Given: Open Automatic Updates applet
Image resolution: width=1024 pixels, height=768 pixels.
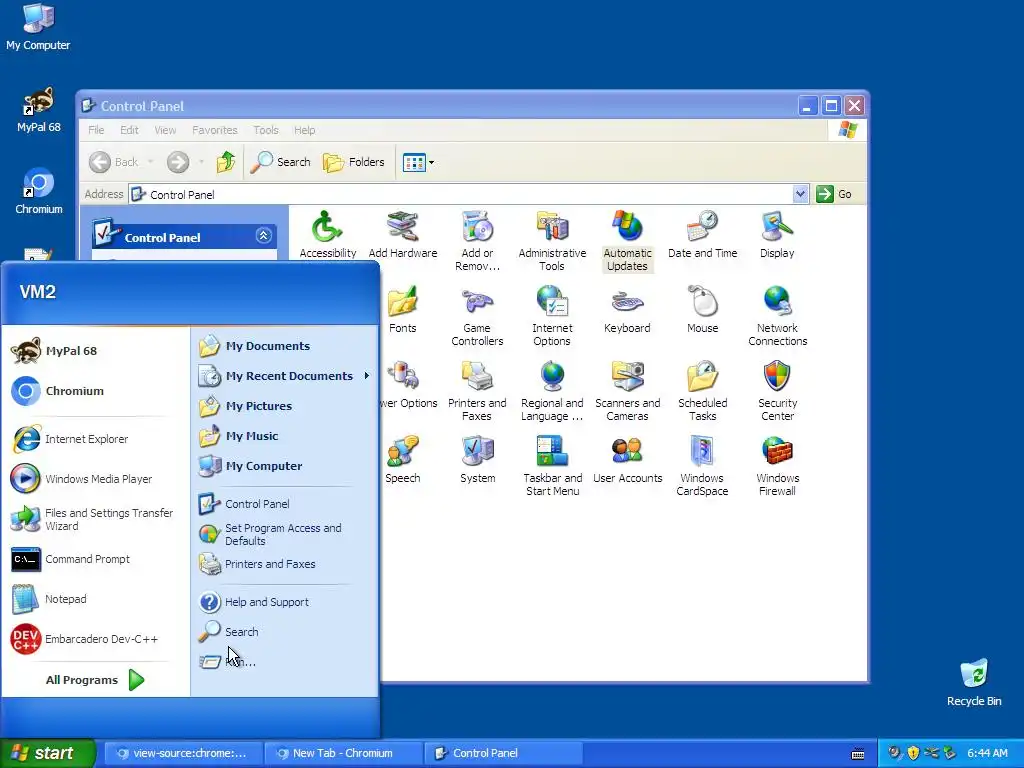Looking at the screenshot, I should tap(627, 241).
